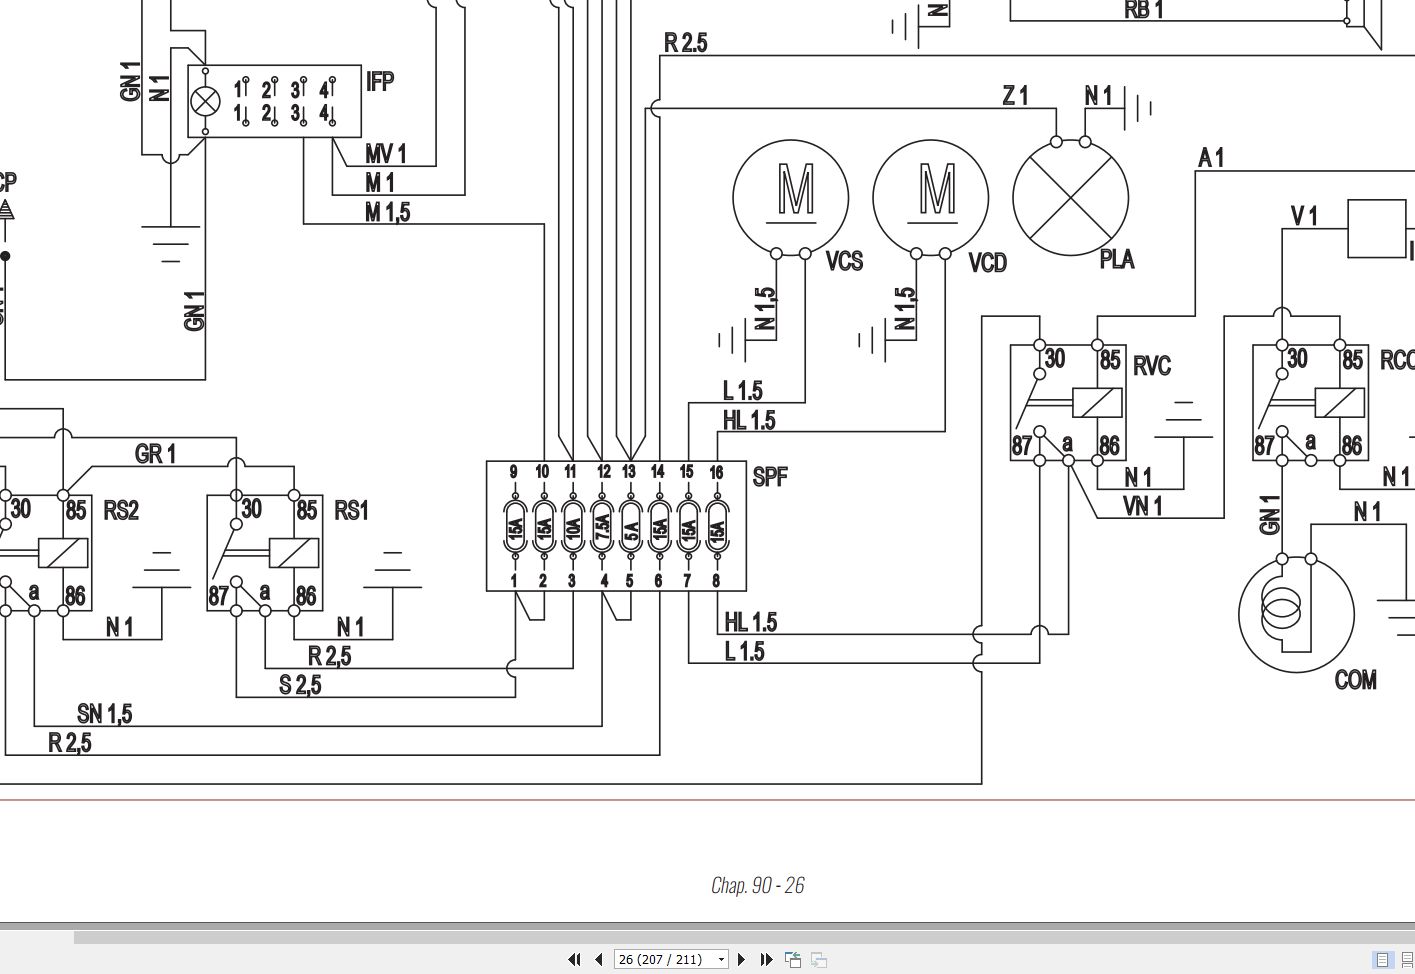This screenshot has height=974, width=1415.
Task: Click the RVC relay coil symbol
Action: point(1095,403)
